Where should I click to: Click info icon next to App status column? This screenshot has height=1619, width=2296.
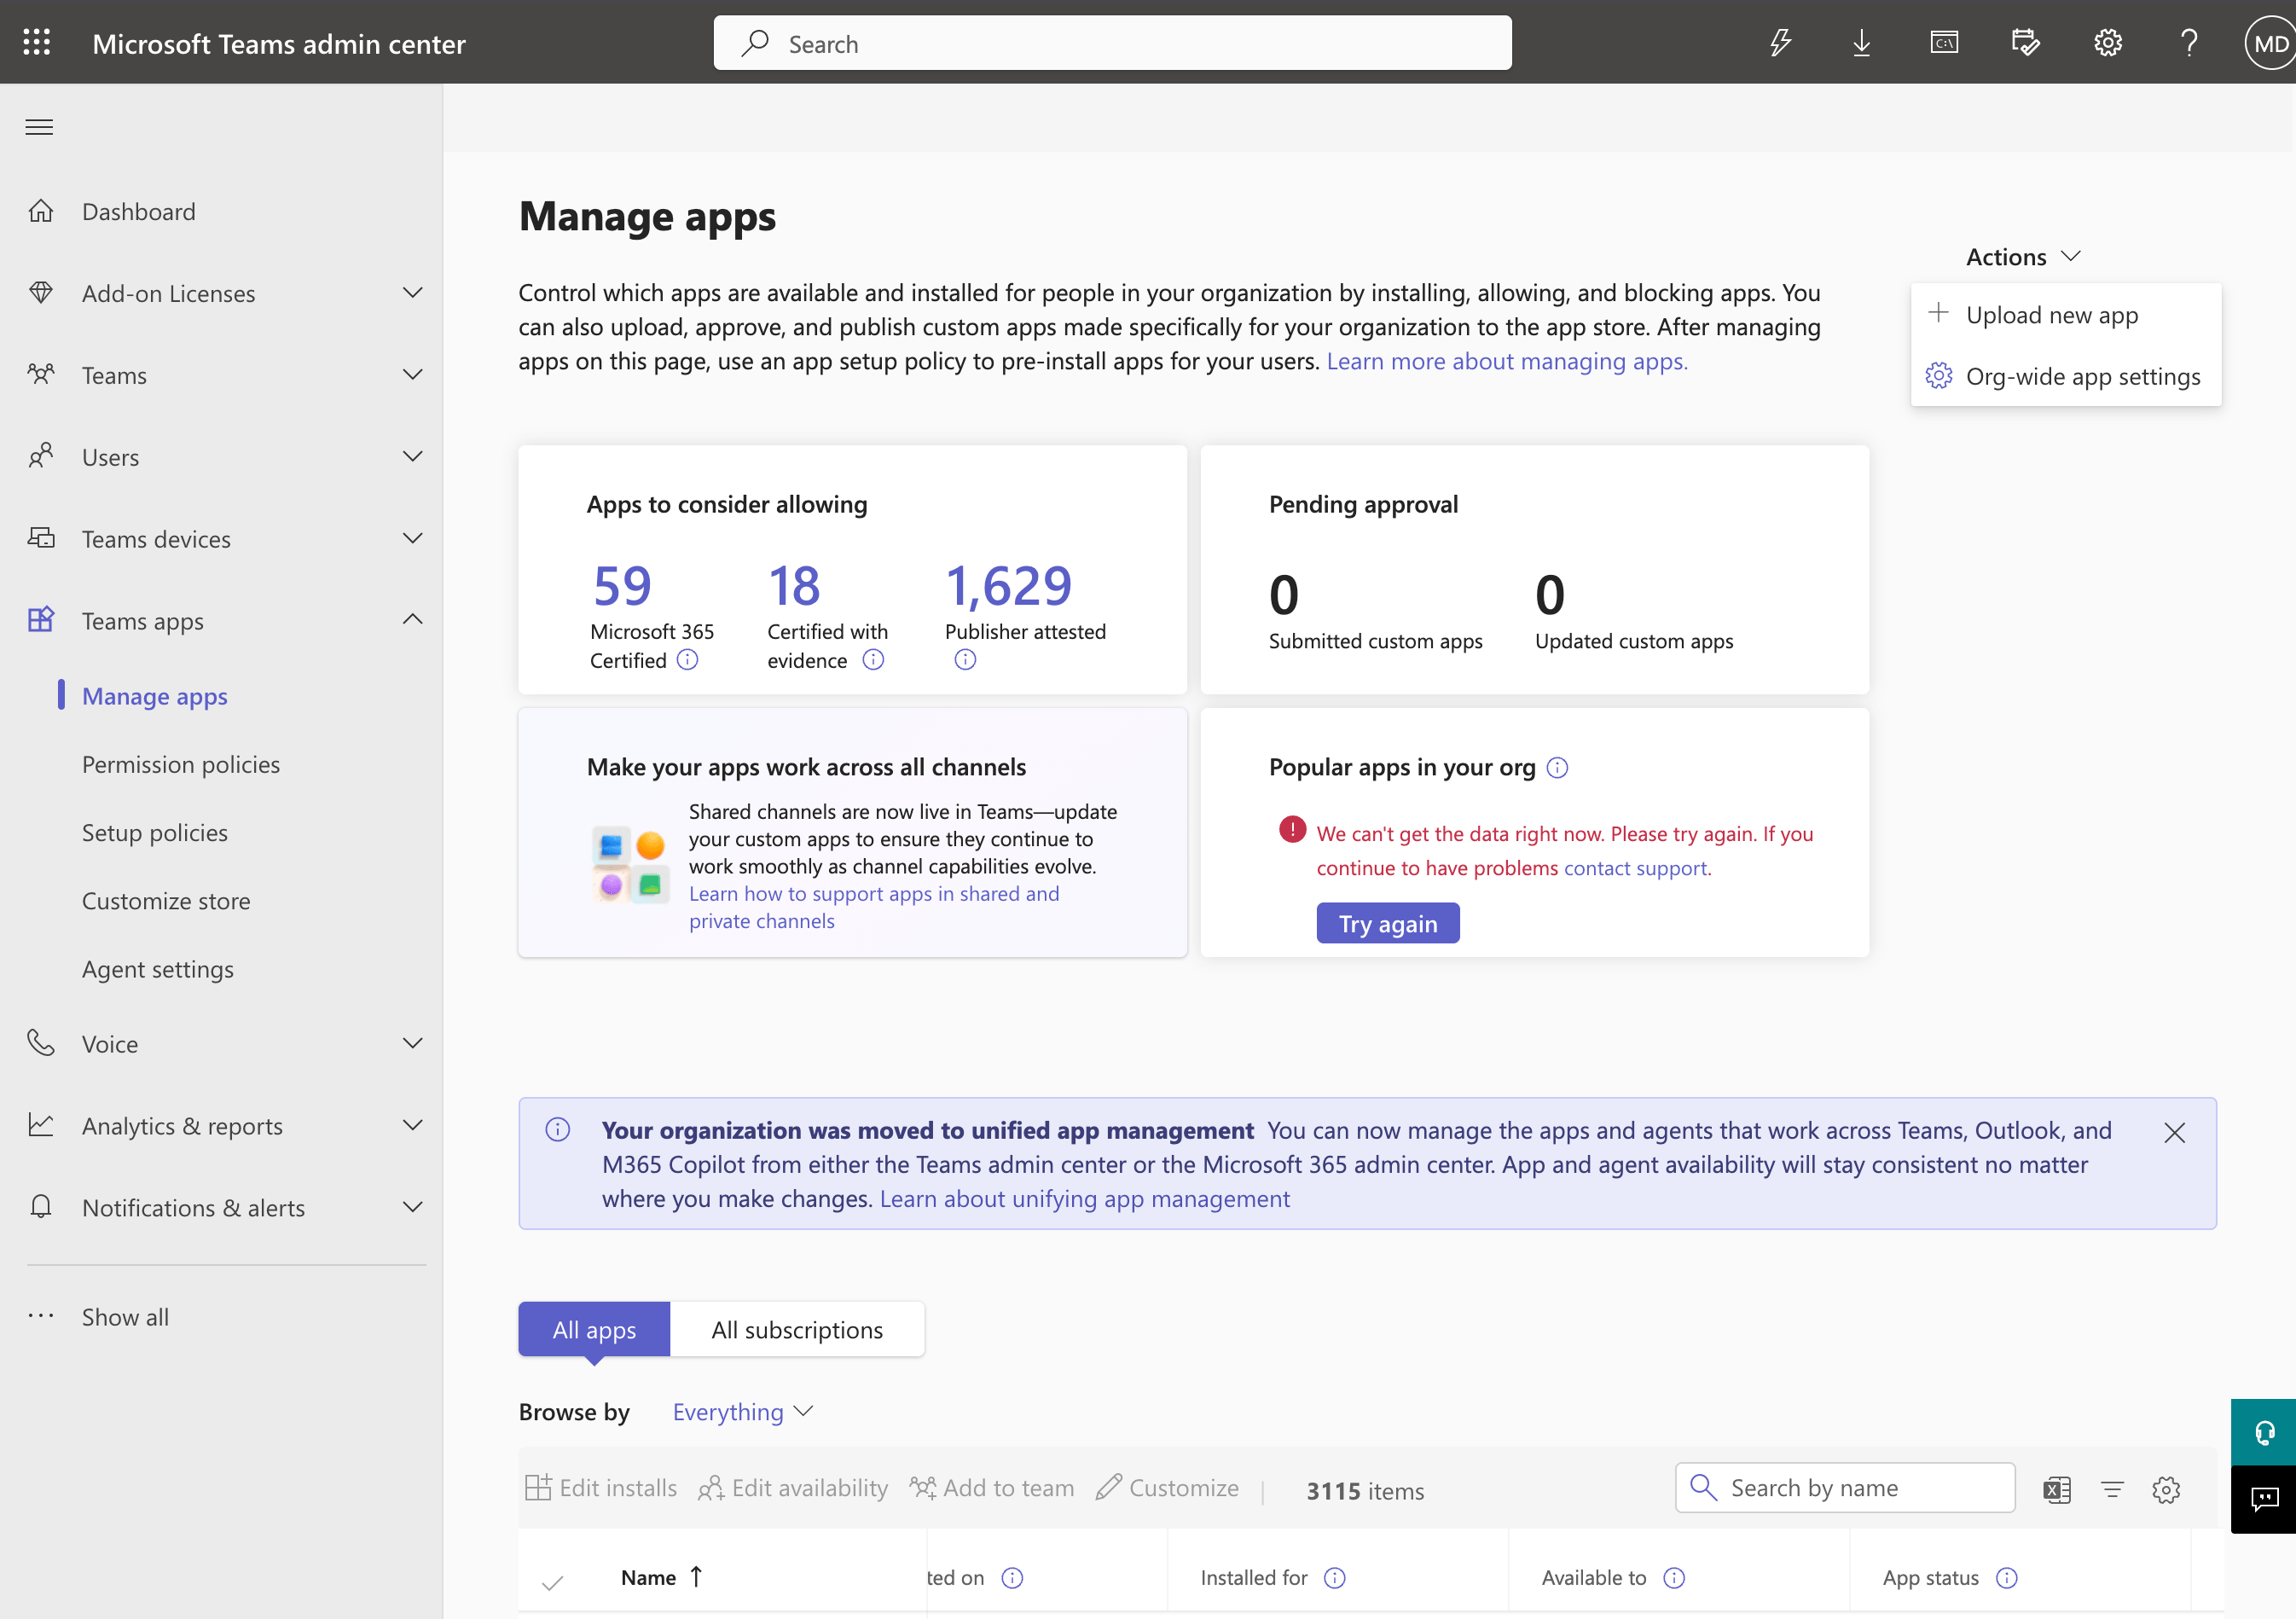[x=2006, y=1577]
